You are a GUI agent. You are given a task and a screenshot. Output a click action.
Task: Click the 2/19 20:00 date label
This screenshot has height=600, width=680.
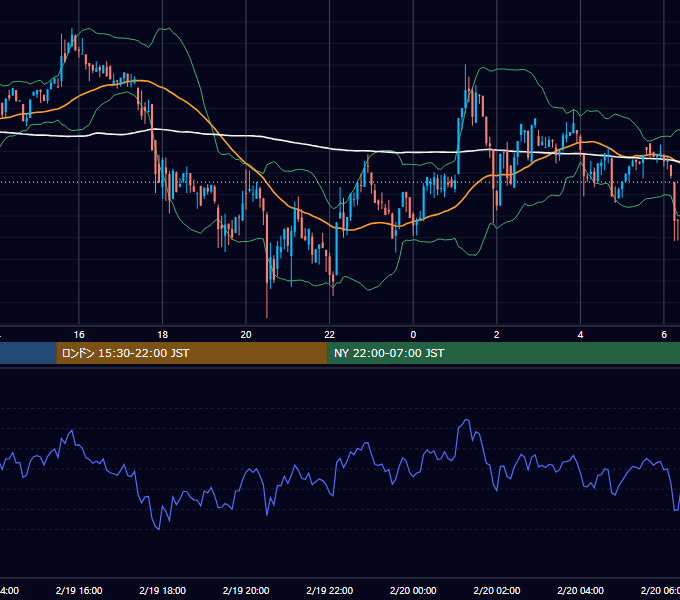pyautogui.click(x=246, y=590)
